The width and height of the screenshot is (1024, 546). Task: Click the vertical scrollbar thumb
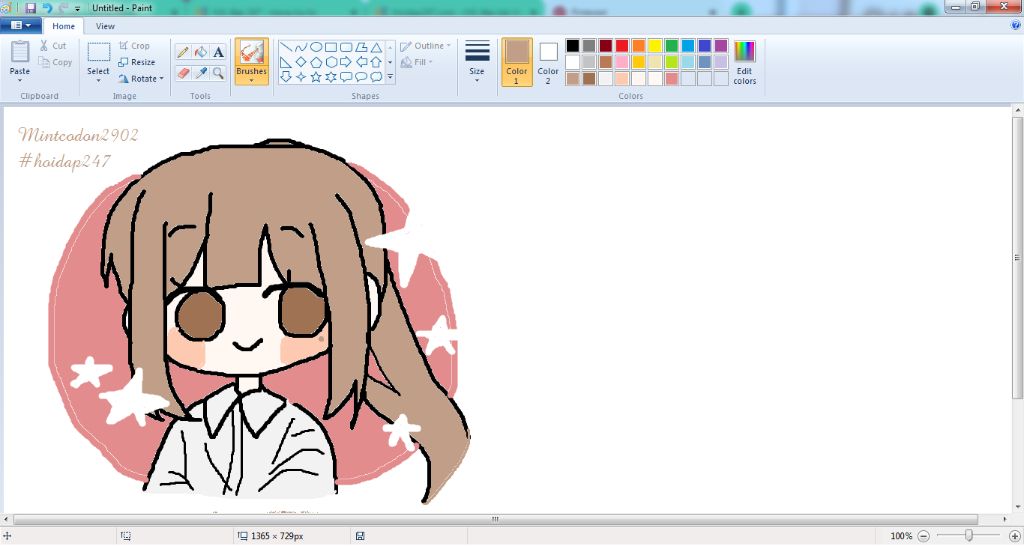coord(1017,257)
